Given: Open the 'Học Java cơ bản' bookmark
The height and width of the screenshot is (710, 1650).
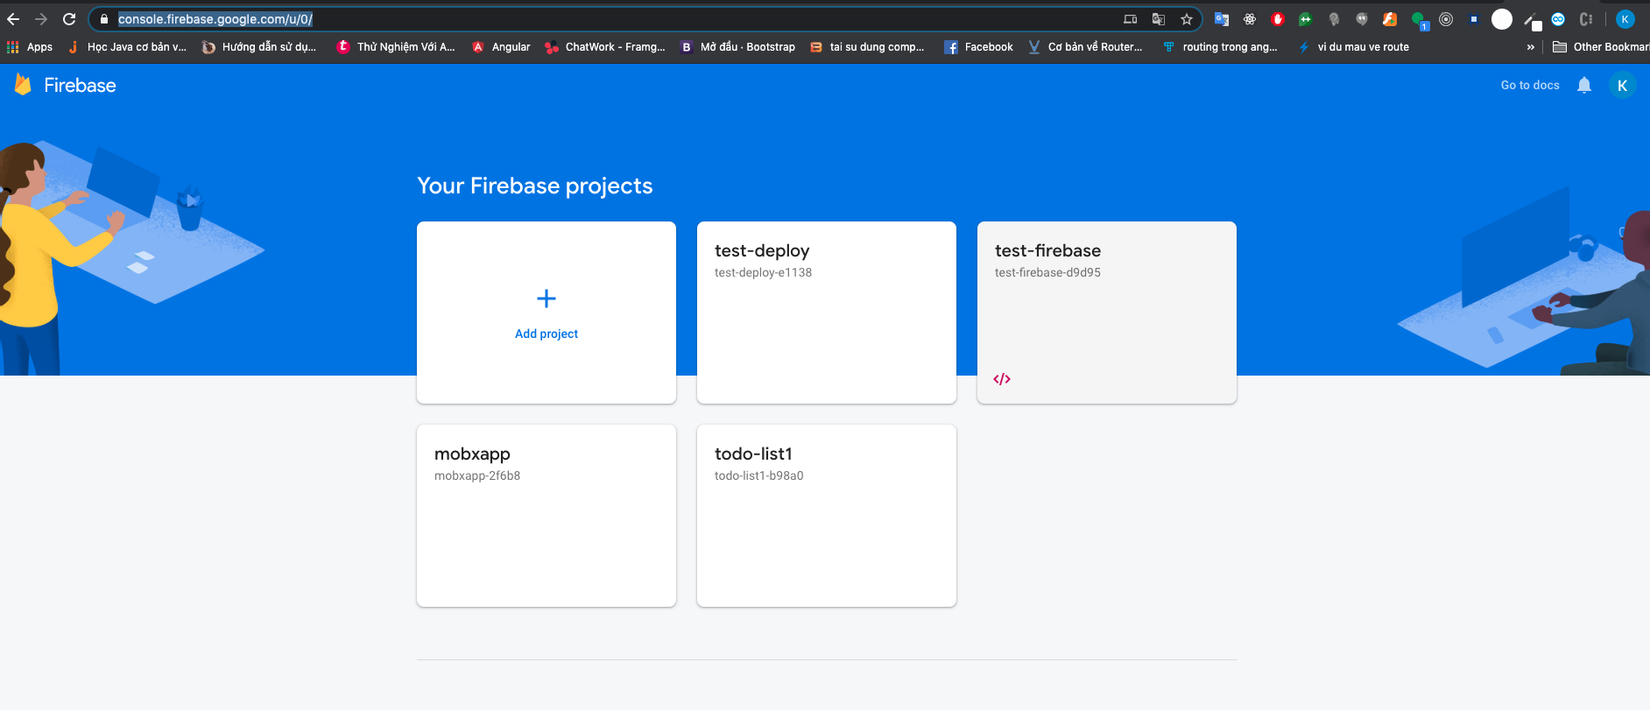Looking at the screenshot, I should coord(127,47).
